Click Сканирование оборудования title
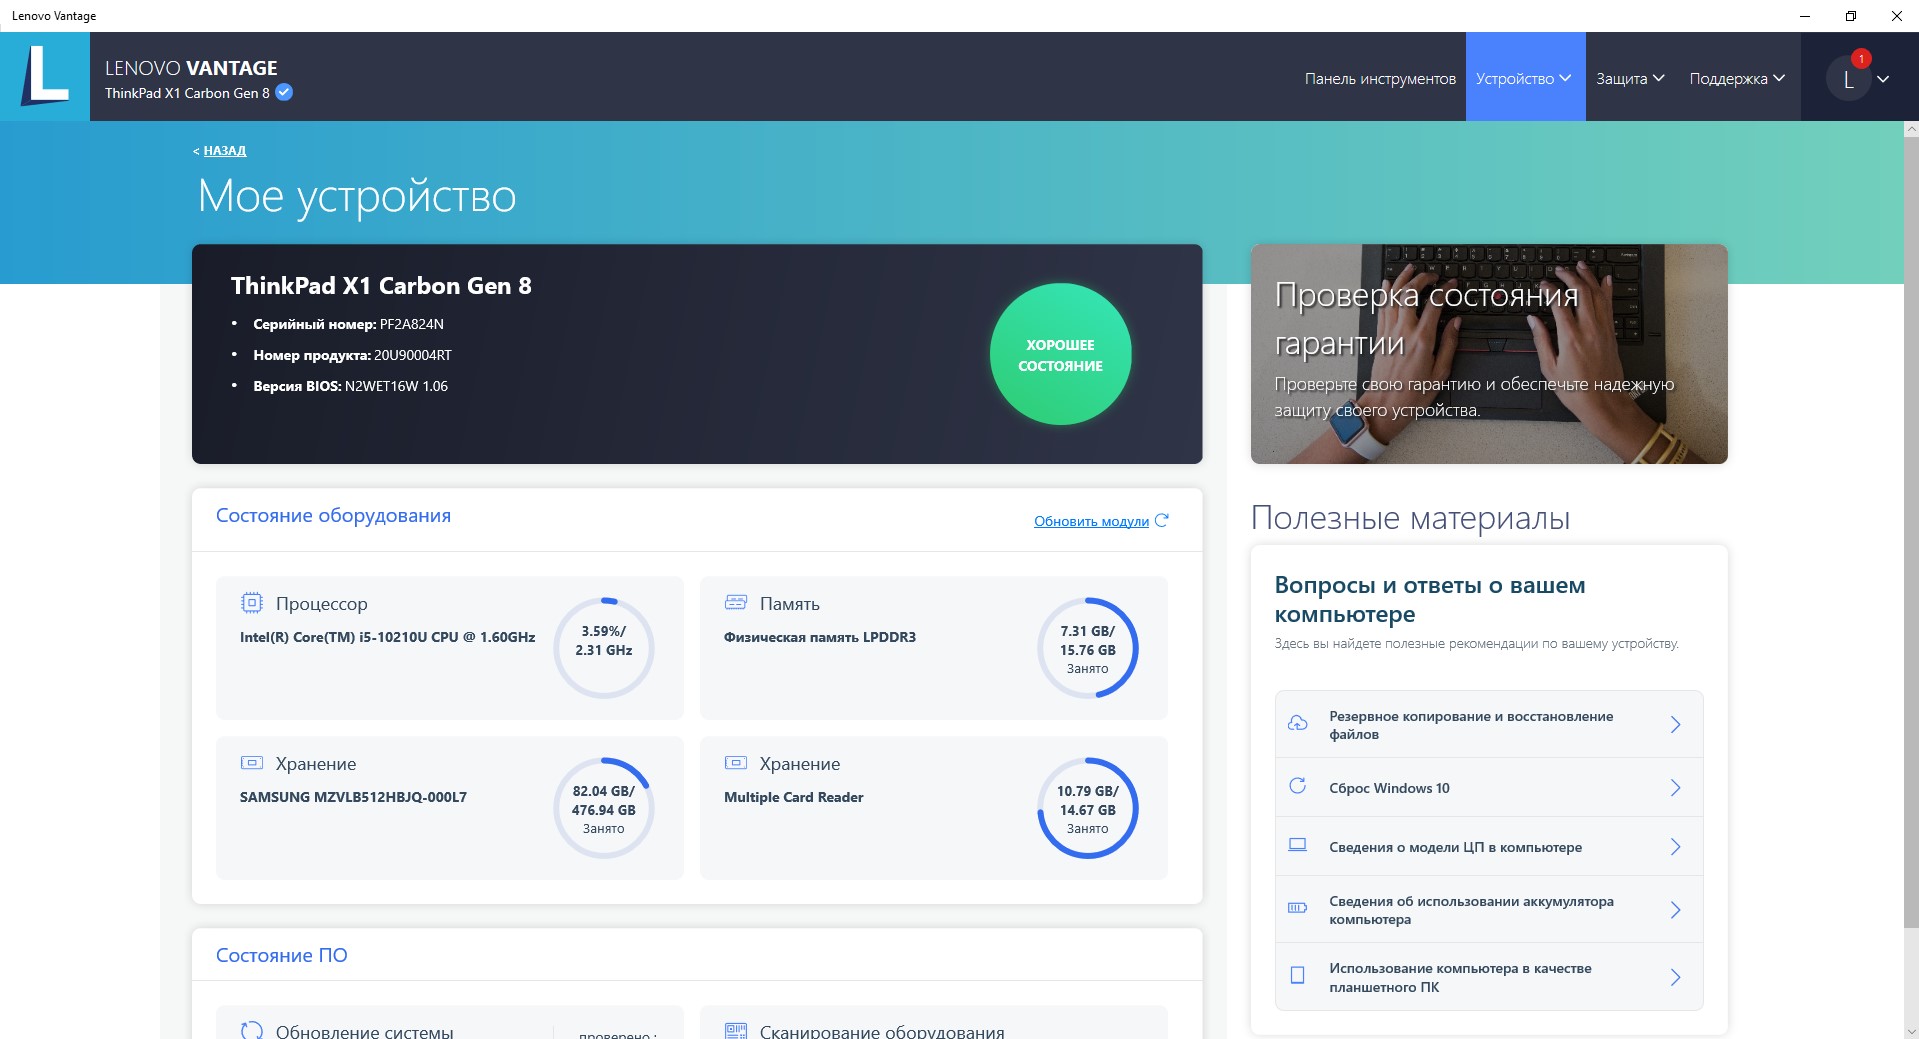 [x=882, y=1031]
